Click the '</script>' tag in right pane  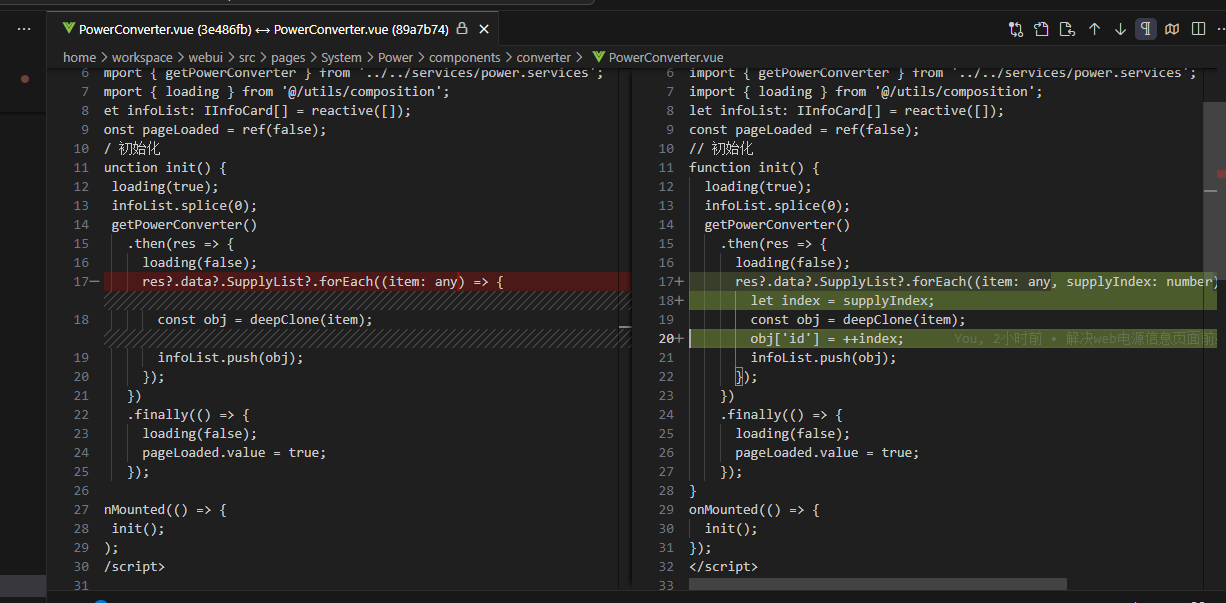[723, 567]
